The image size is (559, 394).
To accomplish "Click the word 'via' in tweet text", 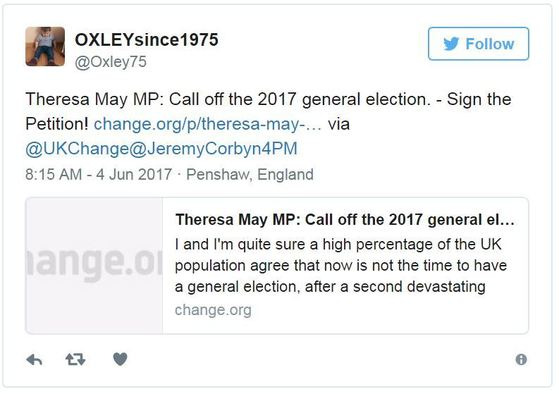I will (x=339, y=124).
